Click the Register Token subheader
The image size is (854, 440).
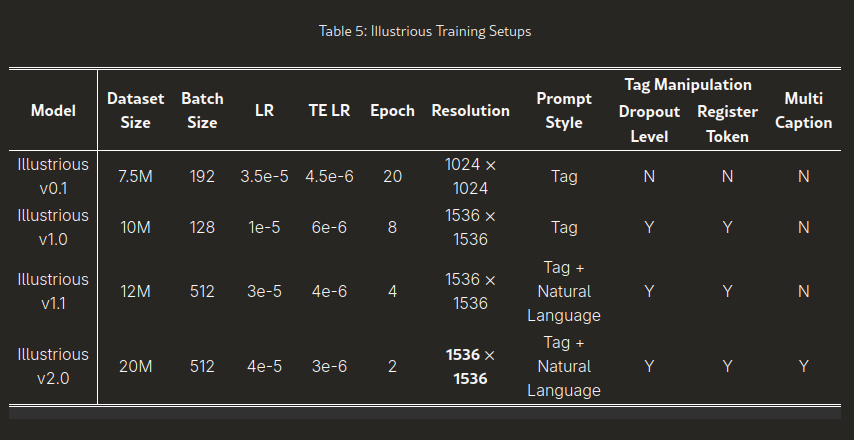tap(727, 124)
